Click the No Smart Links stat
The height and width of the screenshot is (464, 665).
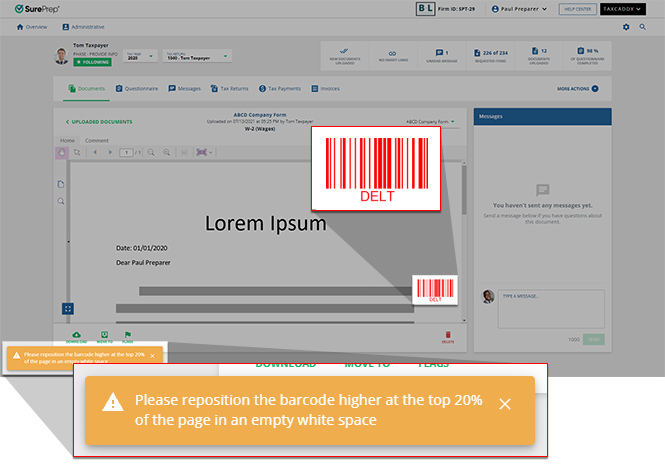pyautogui.click(x=393, y=56)
